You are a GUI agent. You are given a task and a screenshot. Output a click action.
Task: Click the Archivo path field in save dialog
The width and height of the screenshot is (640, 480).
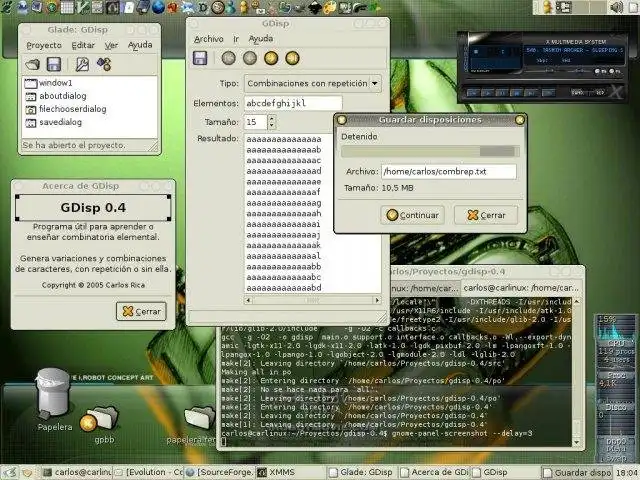point(449,171)
